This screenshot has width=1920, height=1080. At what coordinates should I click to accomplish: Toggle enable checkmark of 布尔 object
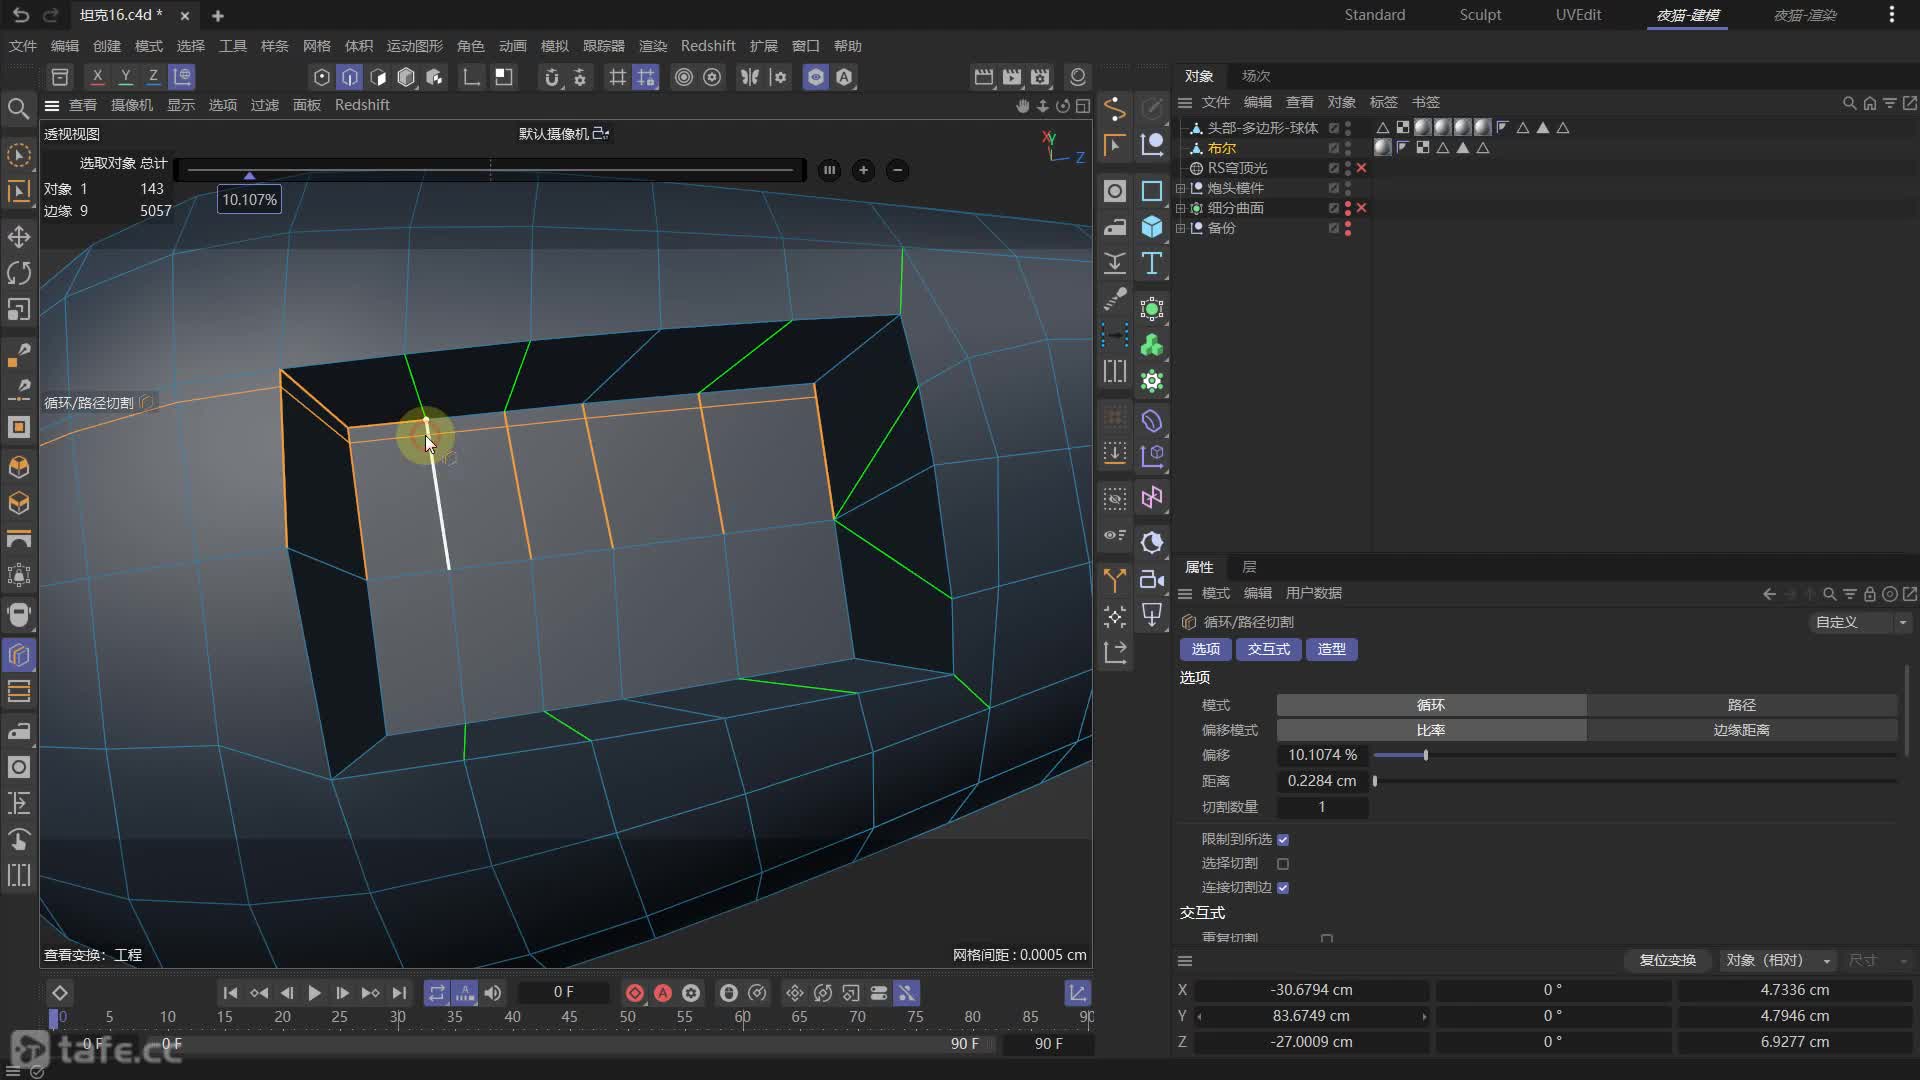(1333, 148)
